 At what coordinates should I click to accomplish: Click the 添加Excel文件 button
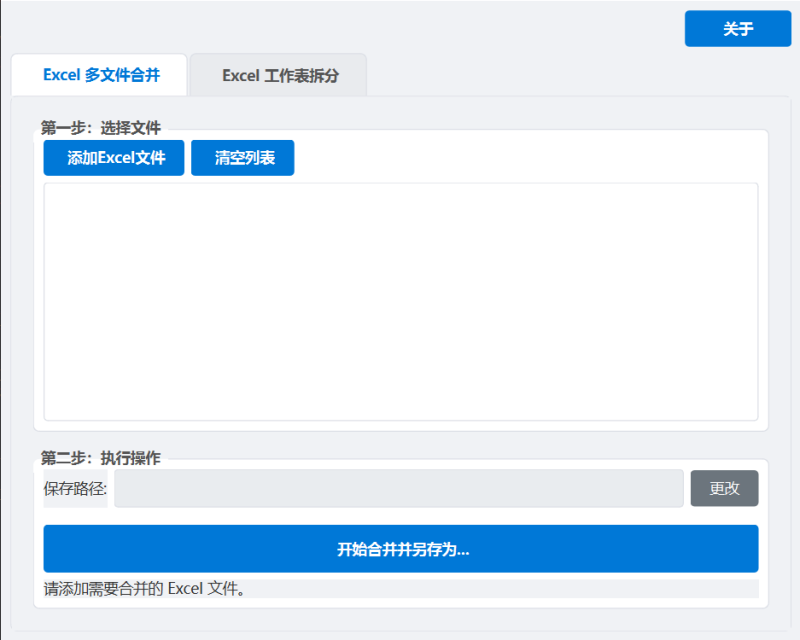point(114,158)
